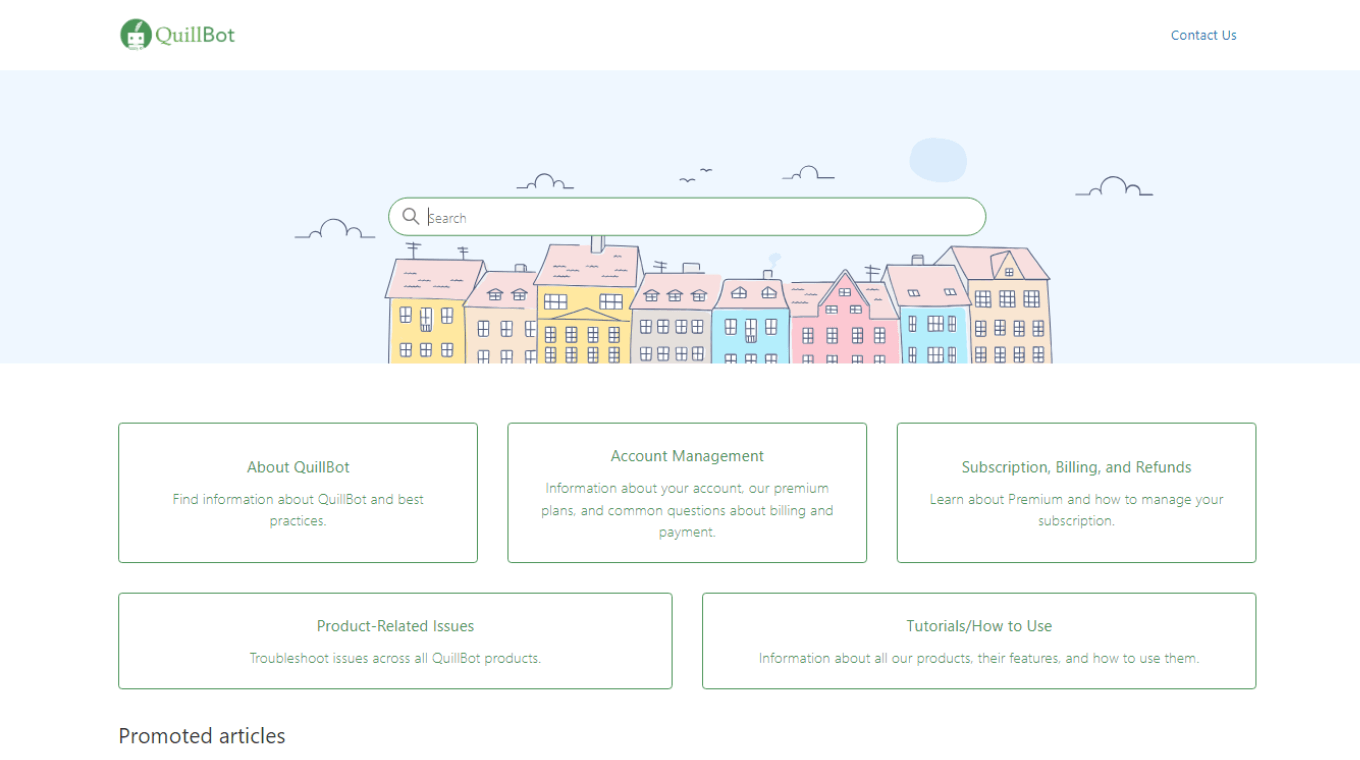
Task: Click 'Learn about Premium' description text
Action: [x=1076, y=510]
